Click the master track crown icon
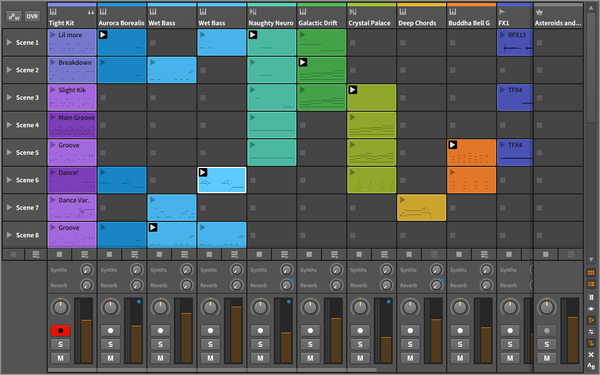Screen dimensions: 600x375 click(x=539, y=12)
